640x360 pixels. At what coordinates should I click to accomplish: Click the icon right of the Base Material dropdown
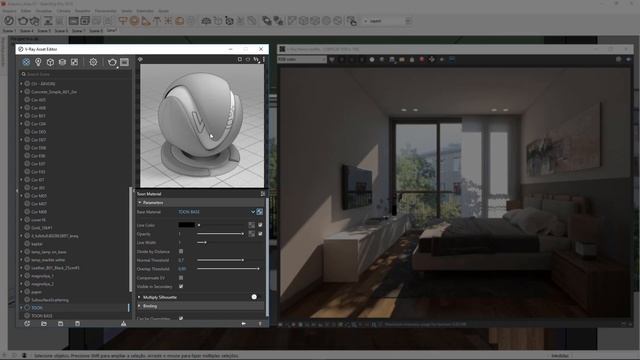[x=260, y=212]
